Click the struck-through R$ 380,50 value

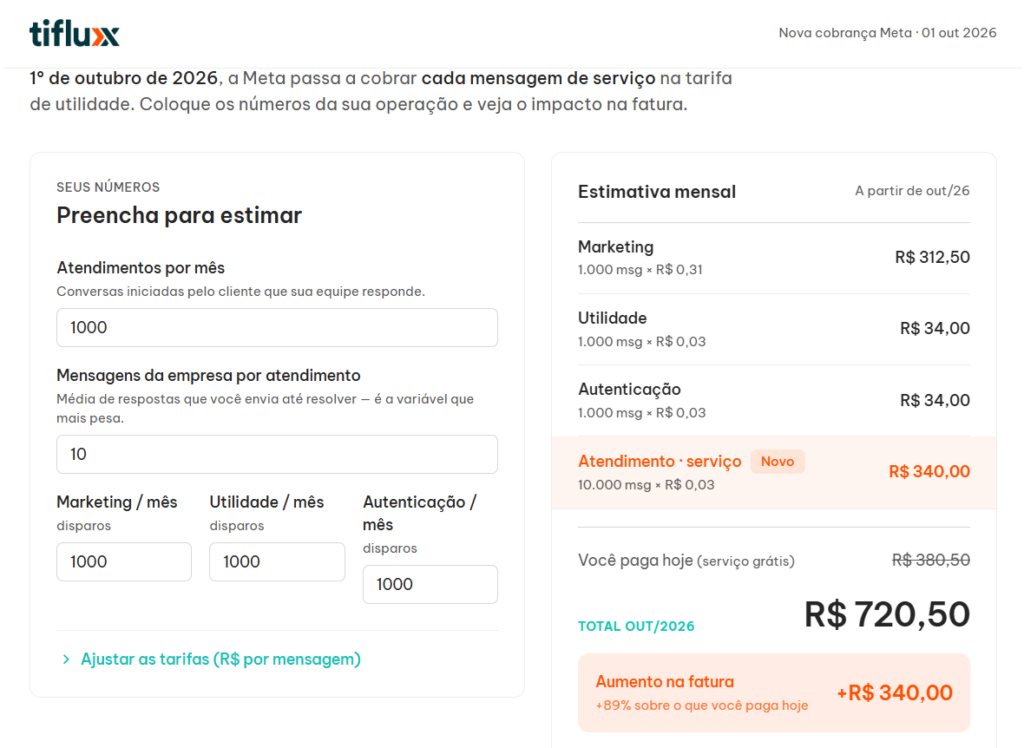point(931,560)
